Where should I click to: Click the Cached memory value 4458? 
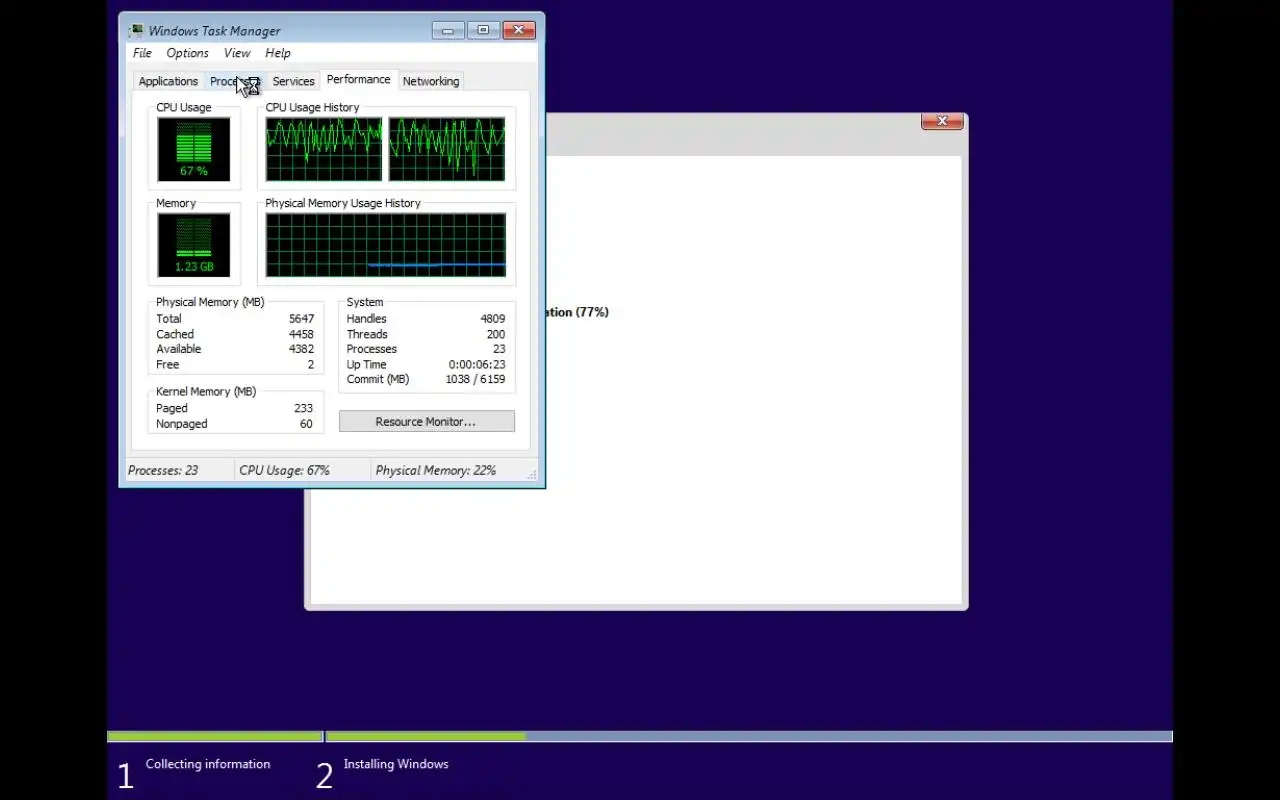tap(301, 334)
